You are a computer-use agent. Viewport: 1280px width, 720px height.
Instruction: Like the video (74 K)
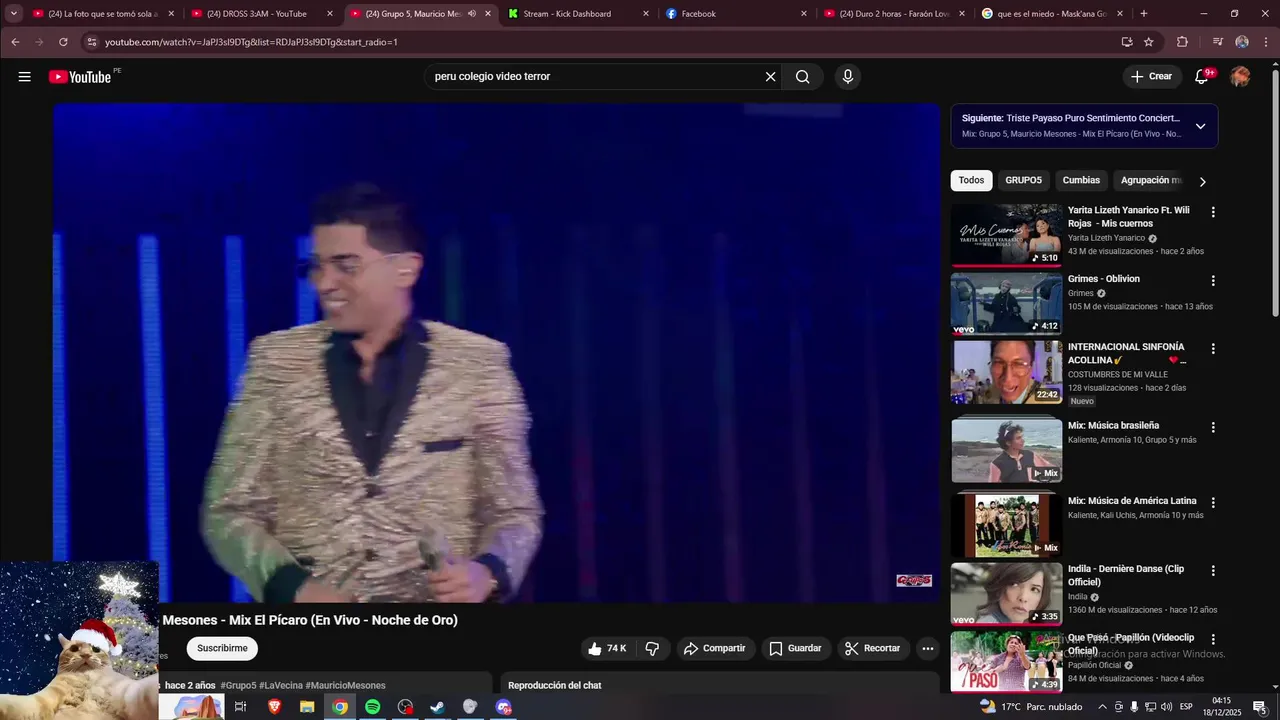pos(607,648)
